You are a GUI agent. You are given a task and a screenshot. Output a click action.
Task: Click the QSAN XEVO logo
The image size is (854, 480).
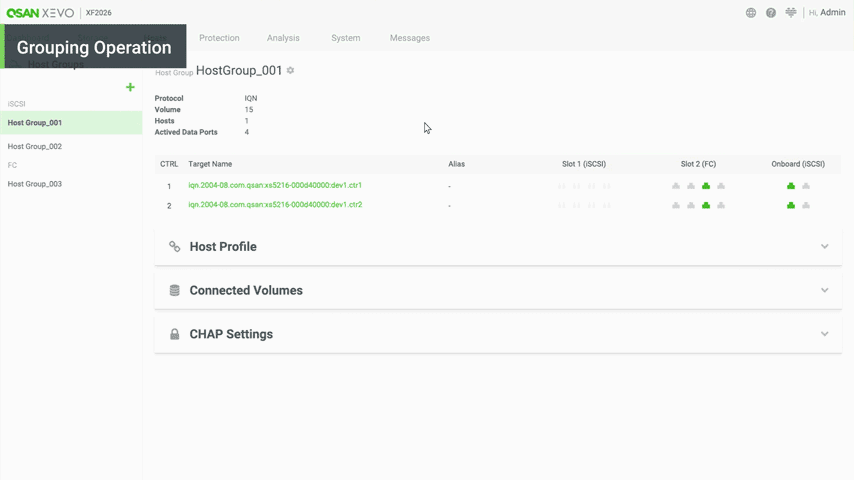coord(40,13)
